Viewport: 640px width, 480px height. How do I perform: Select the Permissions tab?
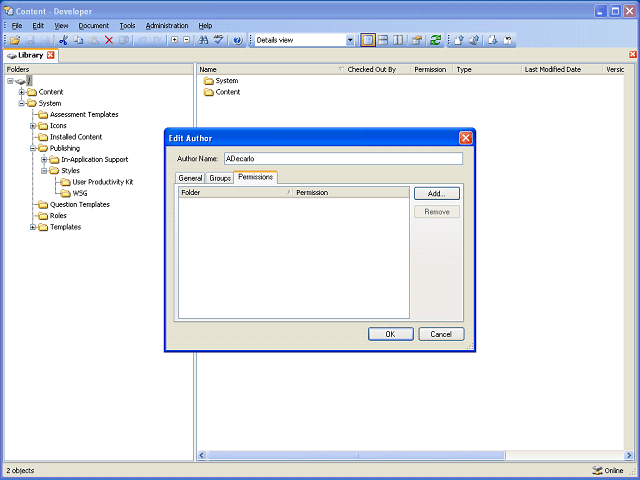coord(256,177)
